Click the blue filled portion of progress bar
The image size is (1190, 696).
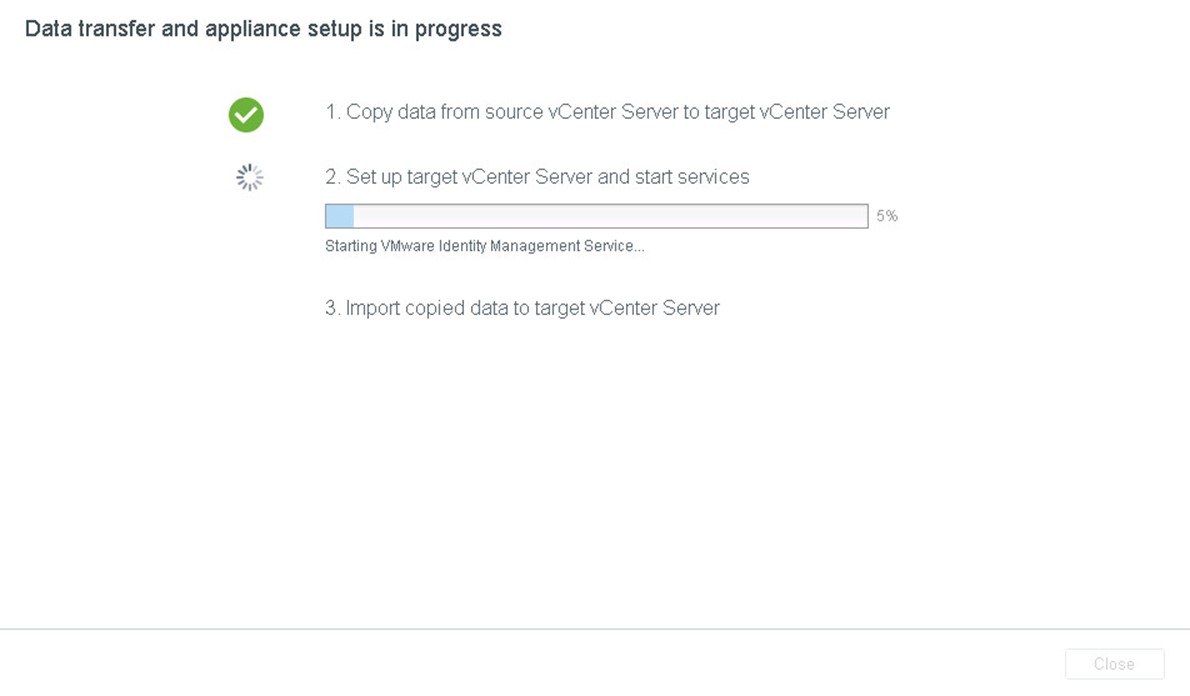point(340,216)
